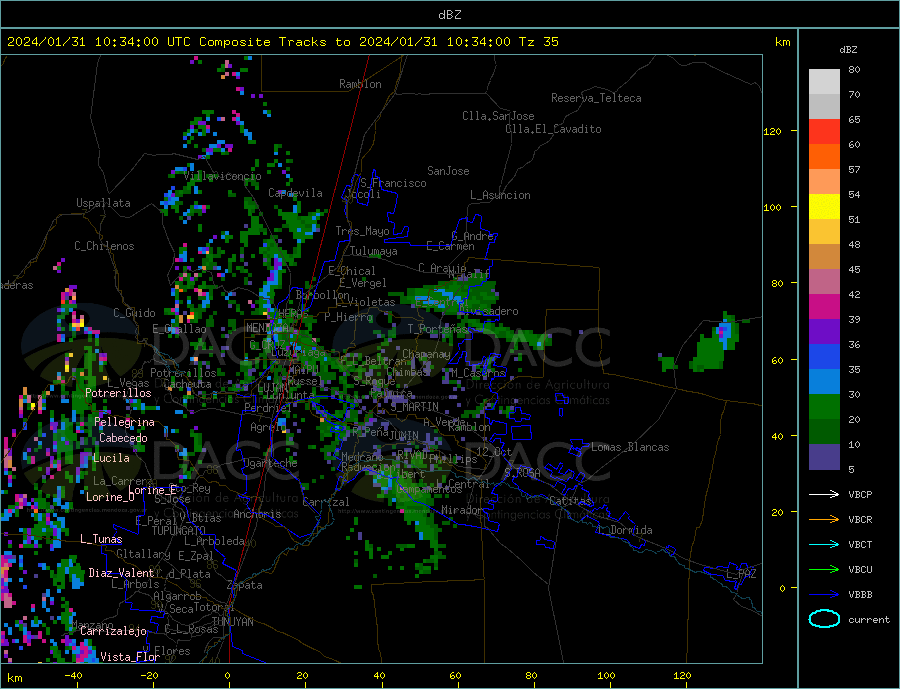Viewport: 900px width, 689px height.
Task: Click the Lucila station label
Action: tap(111, 458)
